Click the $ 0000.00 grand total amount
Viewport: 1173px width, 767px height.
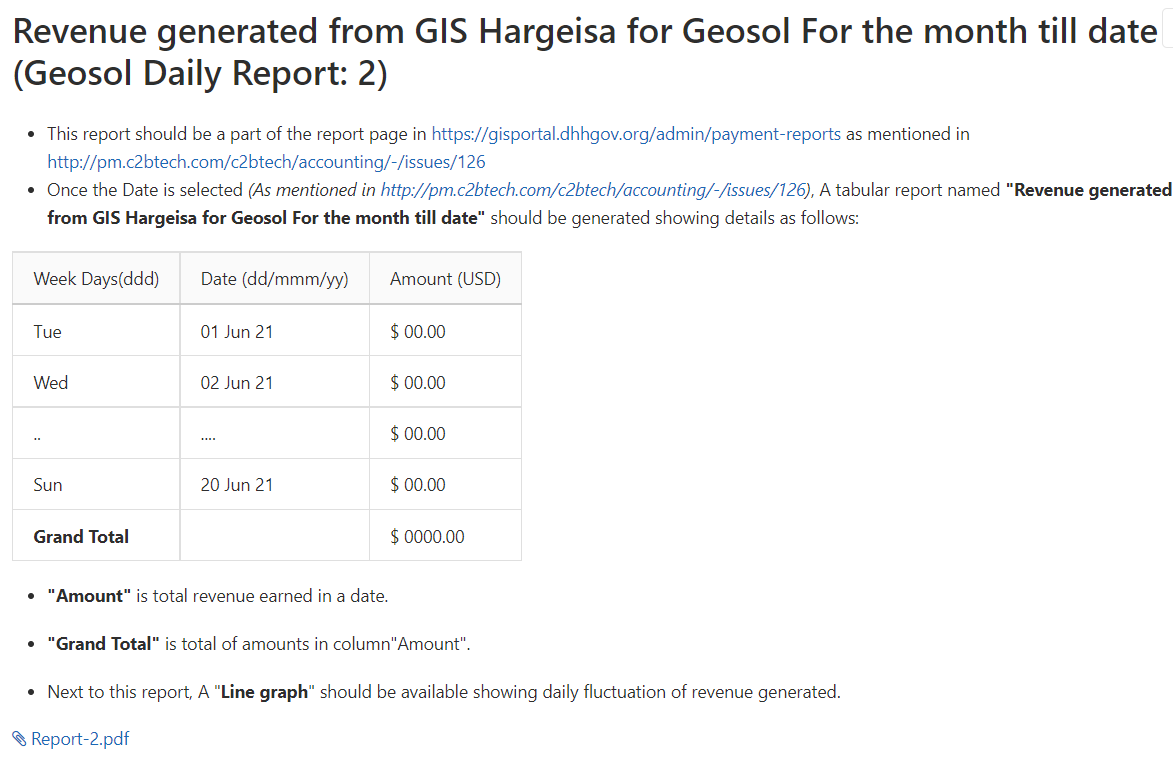[427, 537]
